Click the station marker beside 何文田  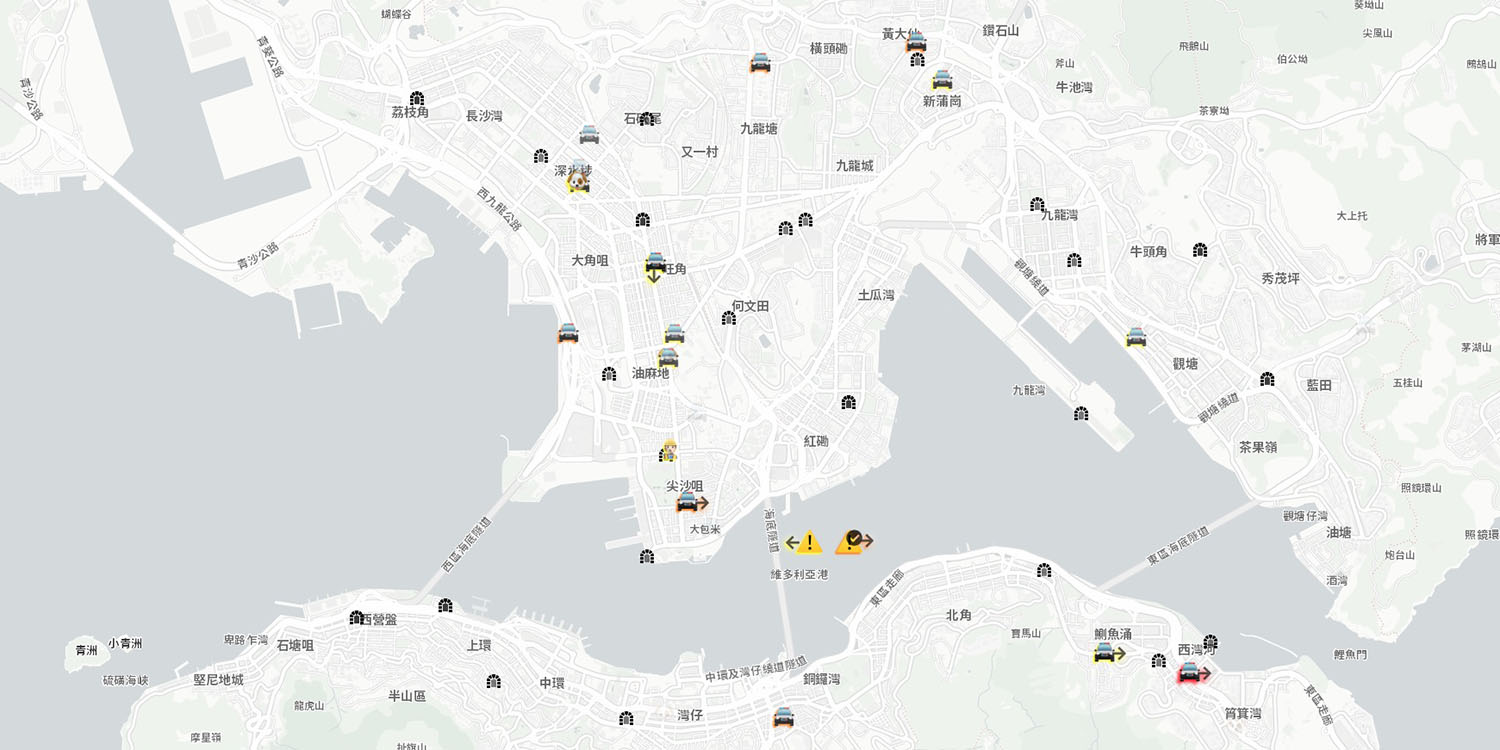(x=729, y=318)
